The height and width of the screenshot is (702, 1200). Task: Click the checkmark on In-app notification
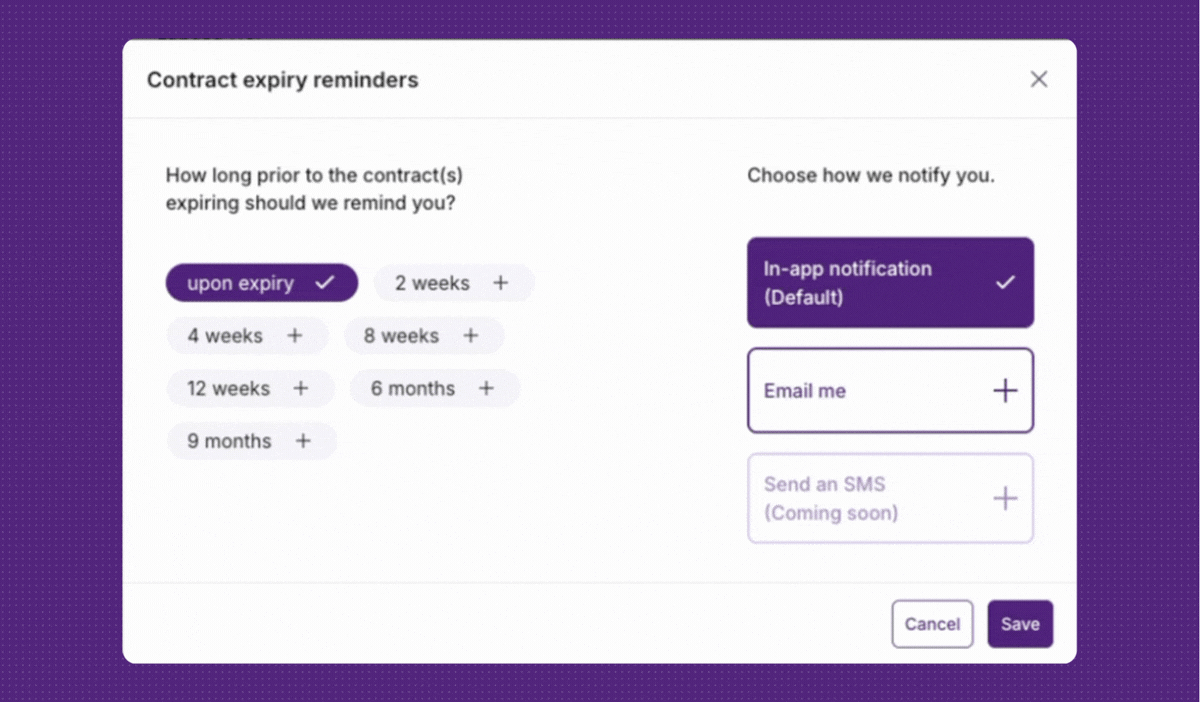click(x=1006, y=283)
